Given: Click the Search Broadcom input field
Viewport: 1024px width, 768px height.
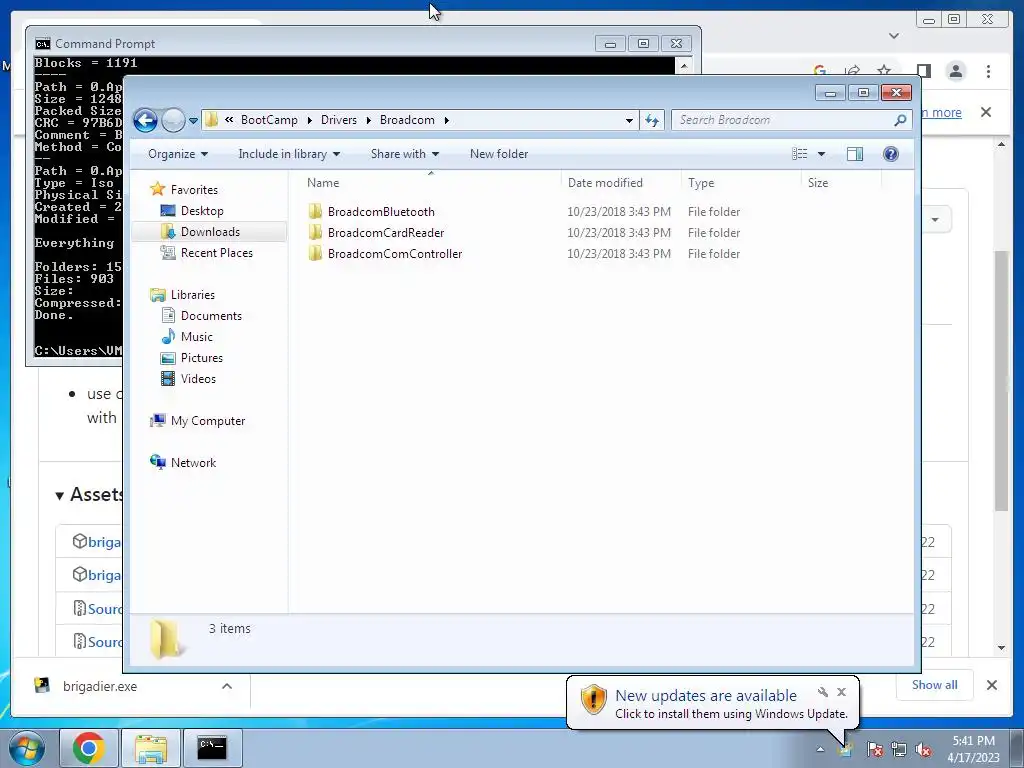Looking at the screenshot, I should tap(782, 120).
